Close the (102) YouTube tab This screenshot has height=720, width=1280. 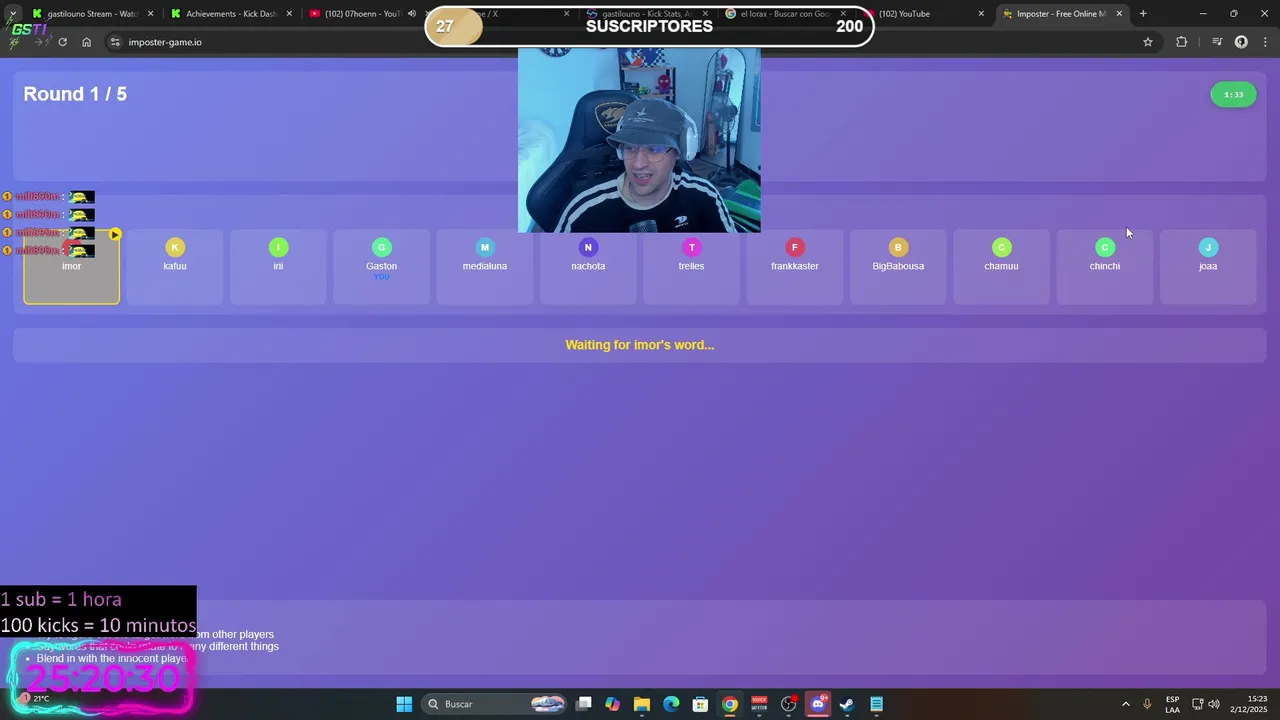pyautogui.click(x=981, y=14)
